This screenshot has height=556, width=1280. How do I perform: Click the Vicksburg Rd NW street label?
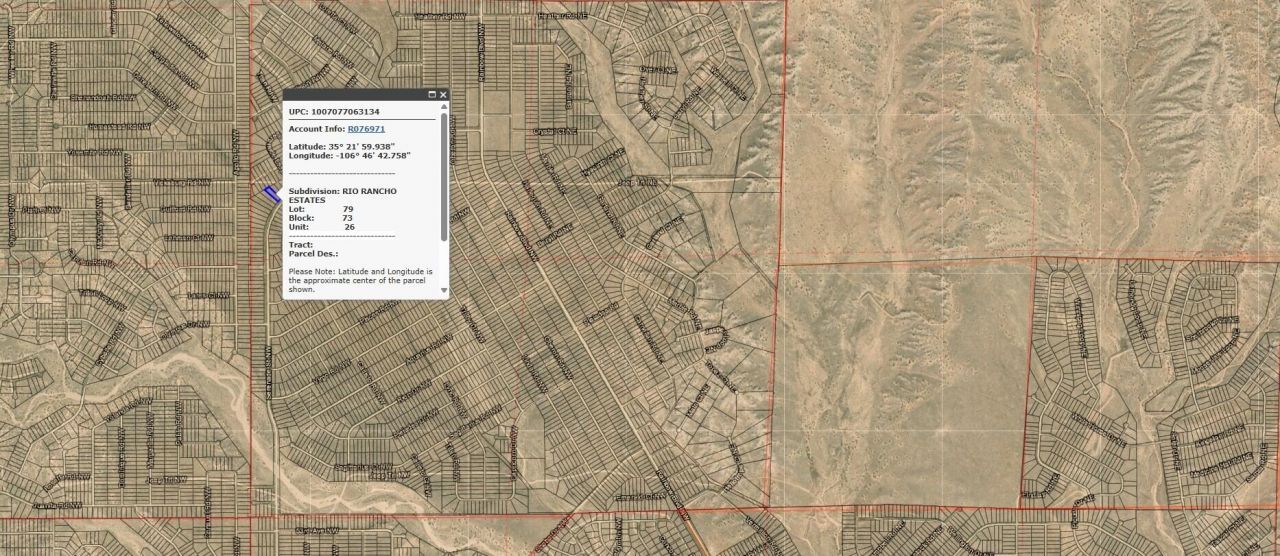tap(181, 183)
